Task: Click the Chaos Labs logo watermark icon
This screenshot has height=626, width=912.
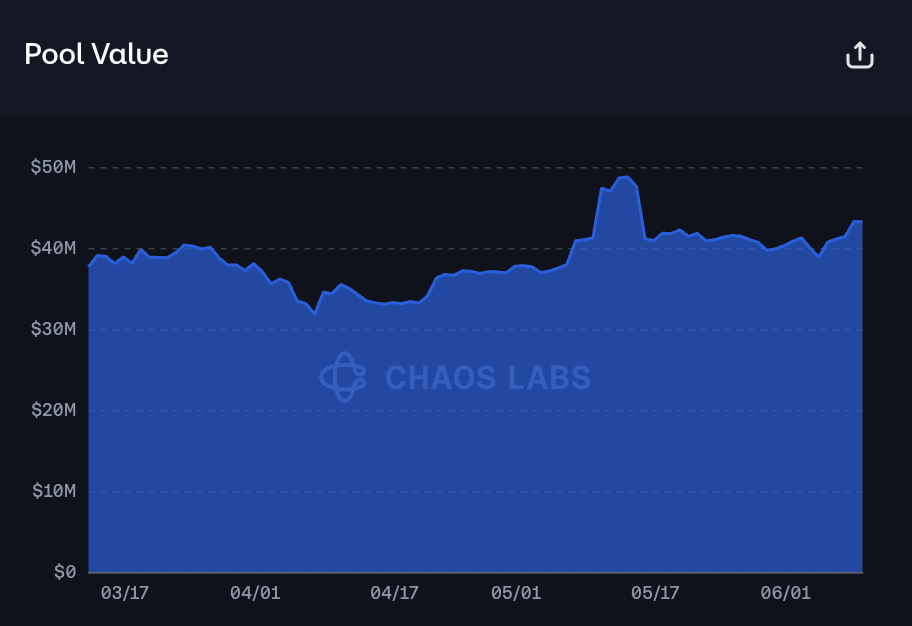Action: pos(343,377)
